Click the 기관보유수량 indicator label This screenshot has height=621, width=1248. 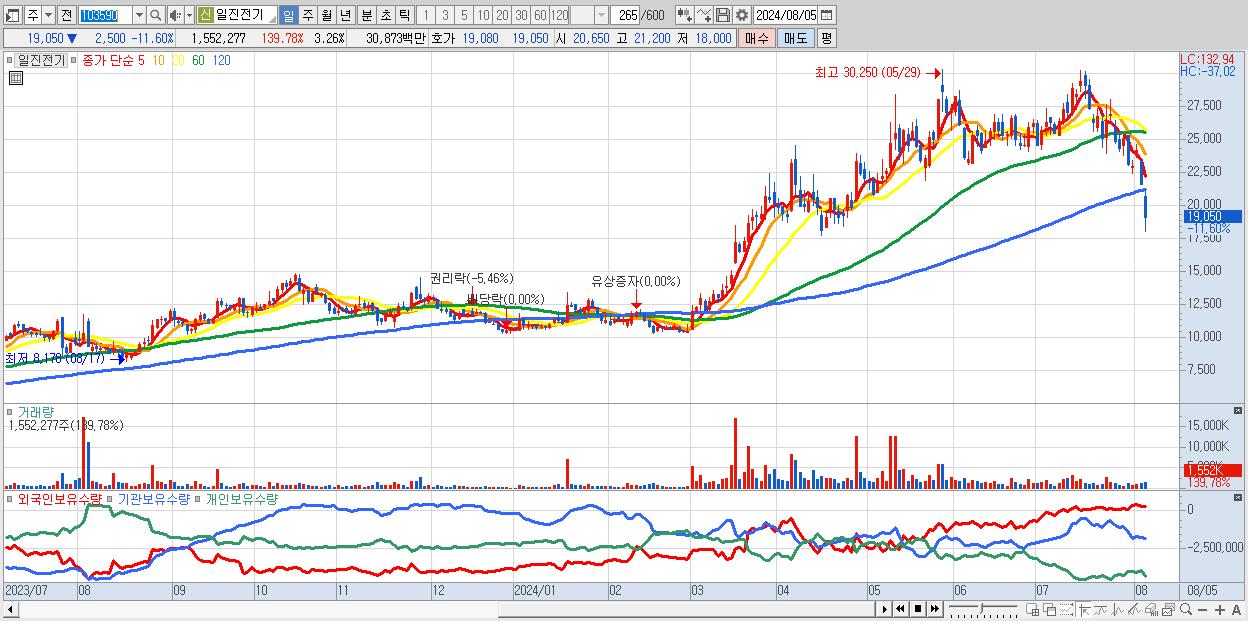(153, 498)
